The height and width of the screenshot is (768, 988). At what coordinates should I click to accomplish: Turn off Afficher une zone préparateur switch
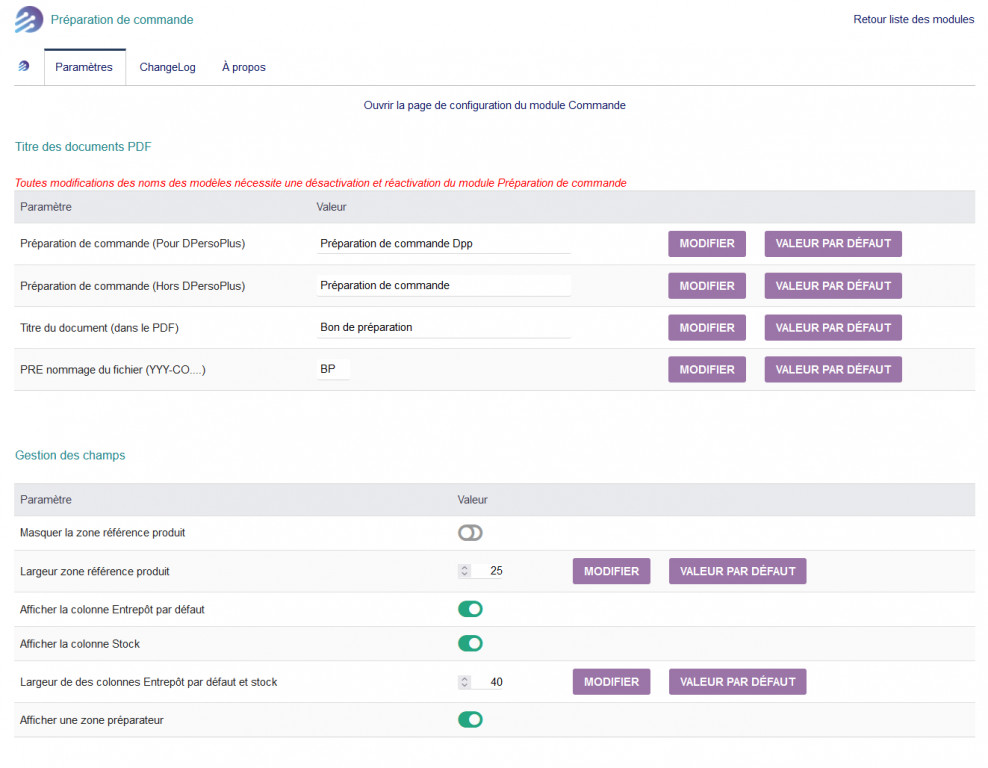[x=470, y=719]
